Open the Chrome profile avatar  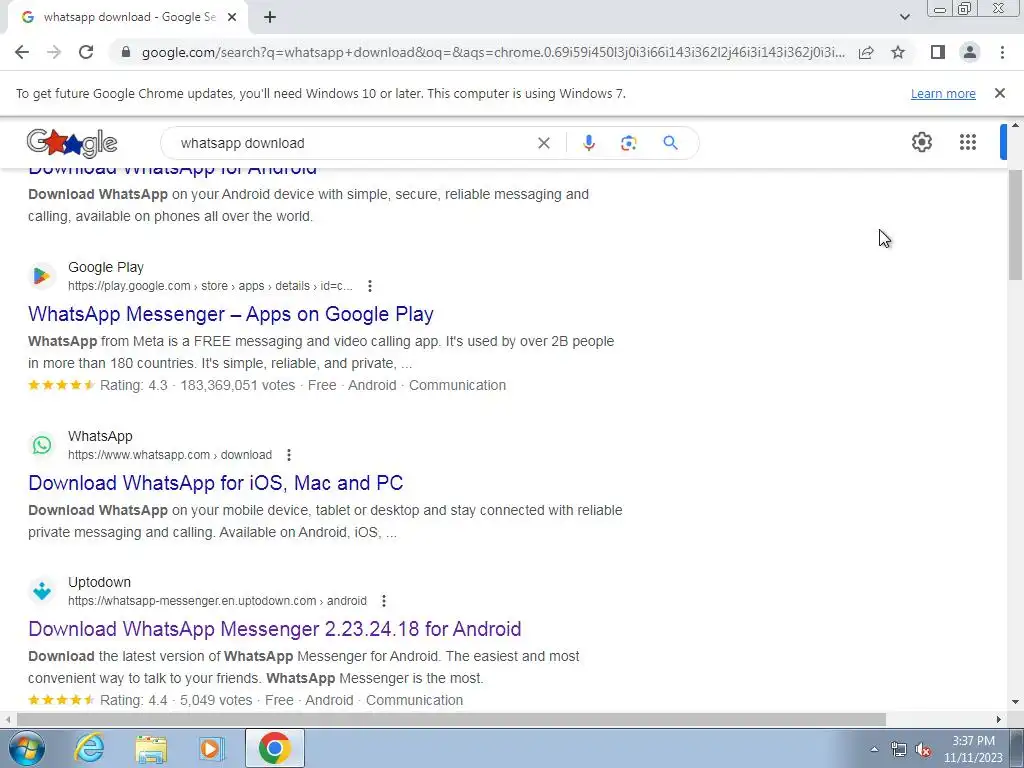pyautogui.click(x=970, y=52)
